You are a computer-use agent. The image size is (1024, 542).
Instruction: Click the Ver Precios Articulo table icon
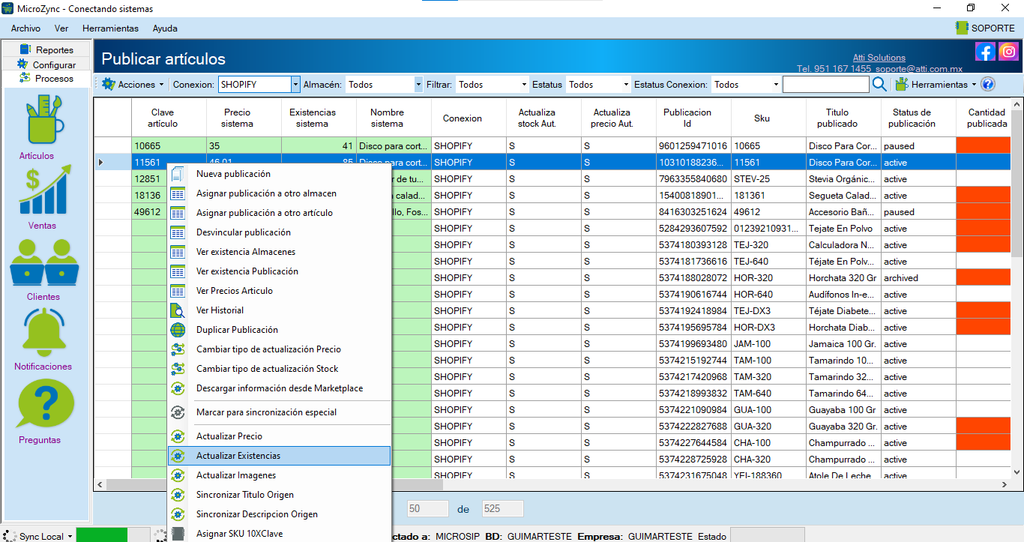[178, 291]
